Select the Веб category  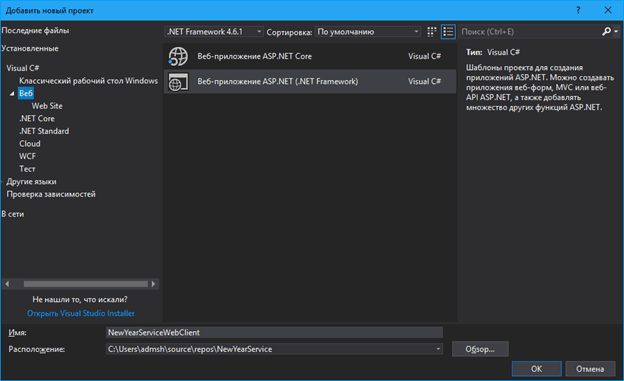point(26,94)
